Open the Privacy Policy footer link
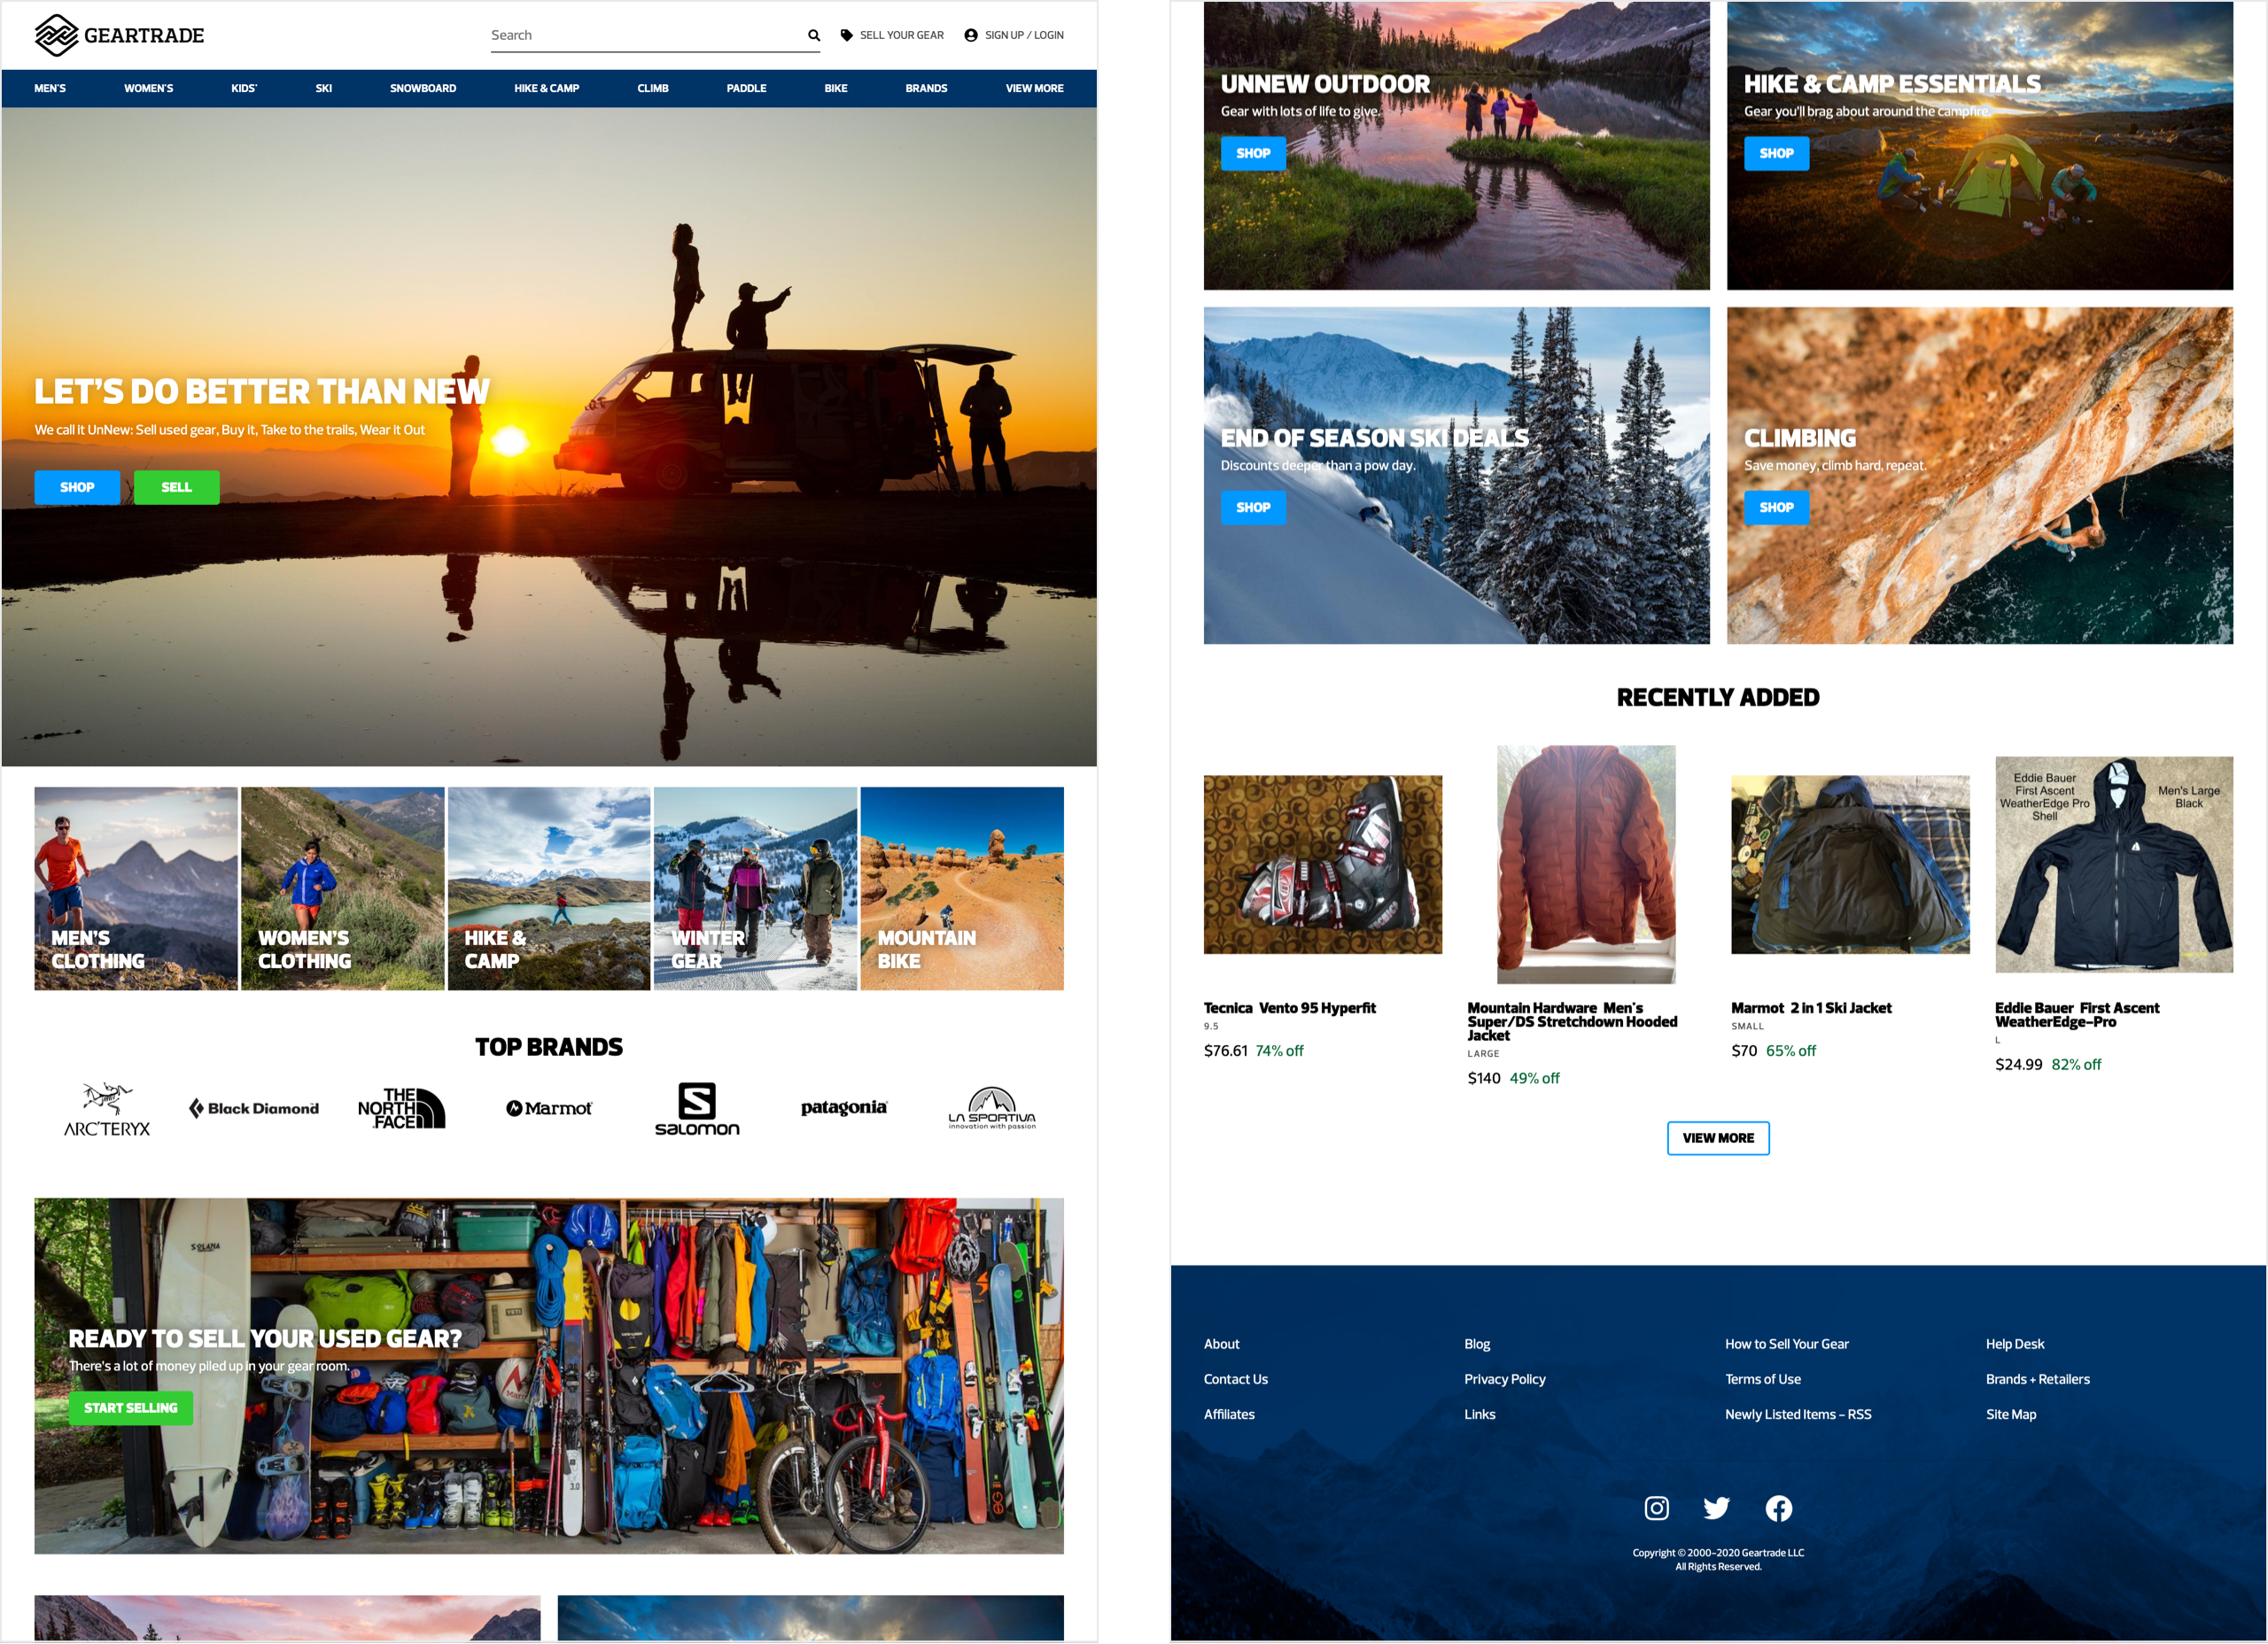The height and width of the screenshot is (1644, 2268). coord(1504,1379)
